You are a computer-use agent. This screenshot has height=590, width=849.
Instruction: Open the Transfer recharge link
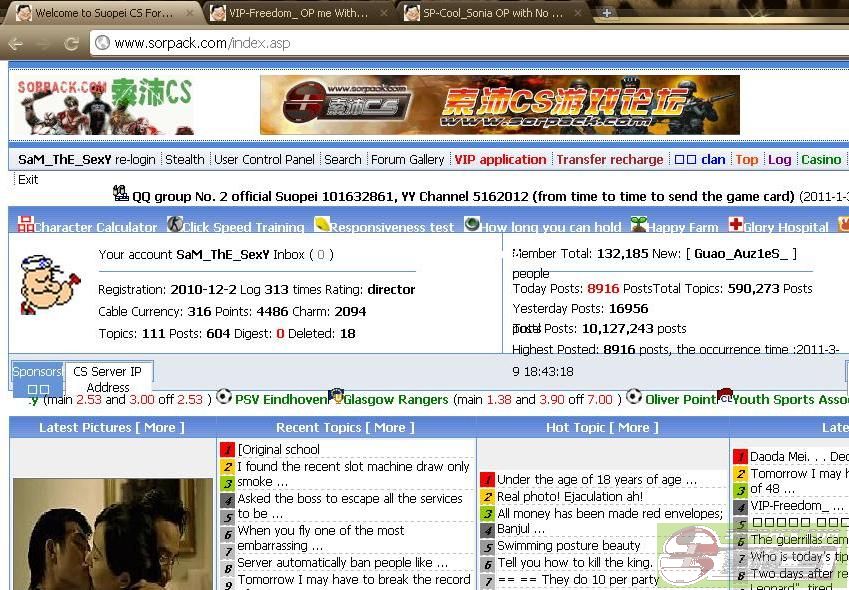tap(609, 159)
